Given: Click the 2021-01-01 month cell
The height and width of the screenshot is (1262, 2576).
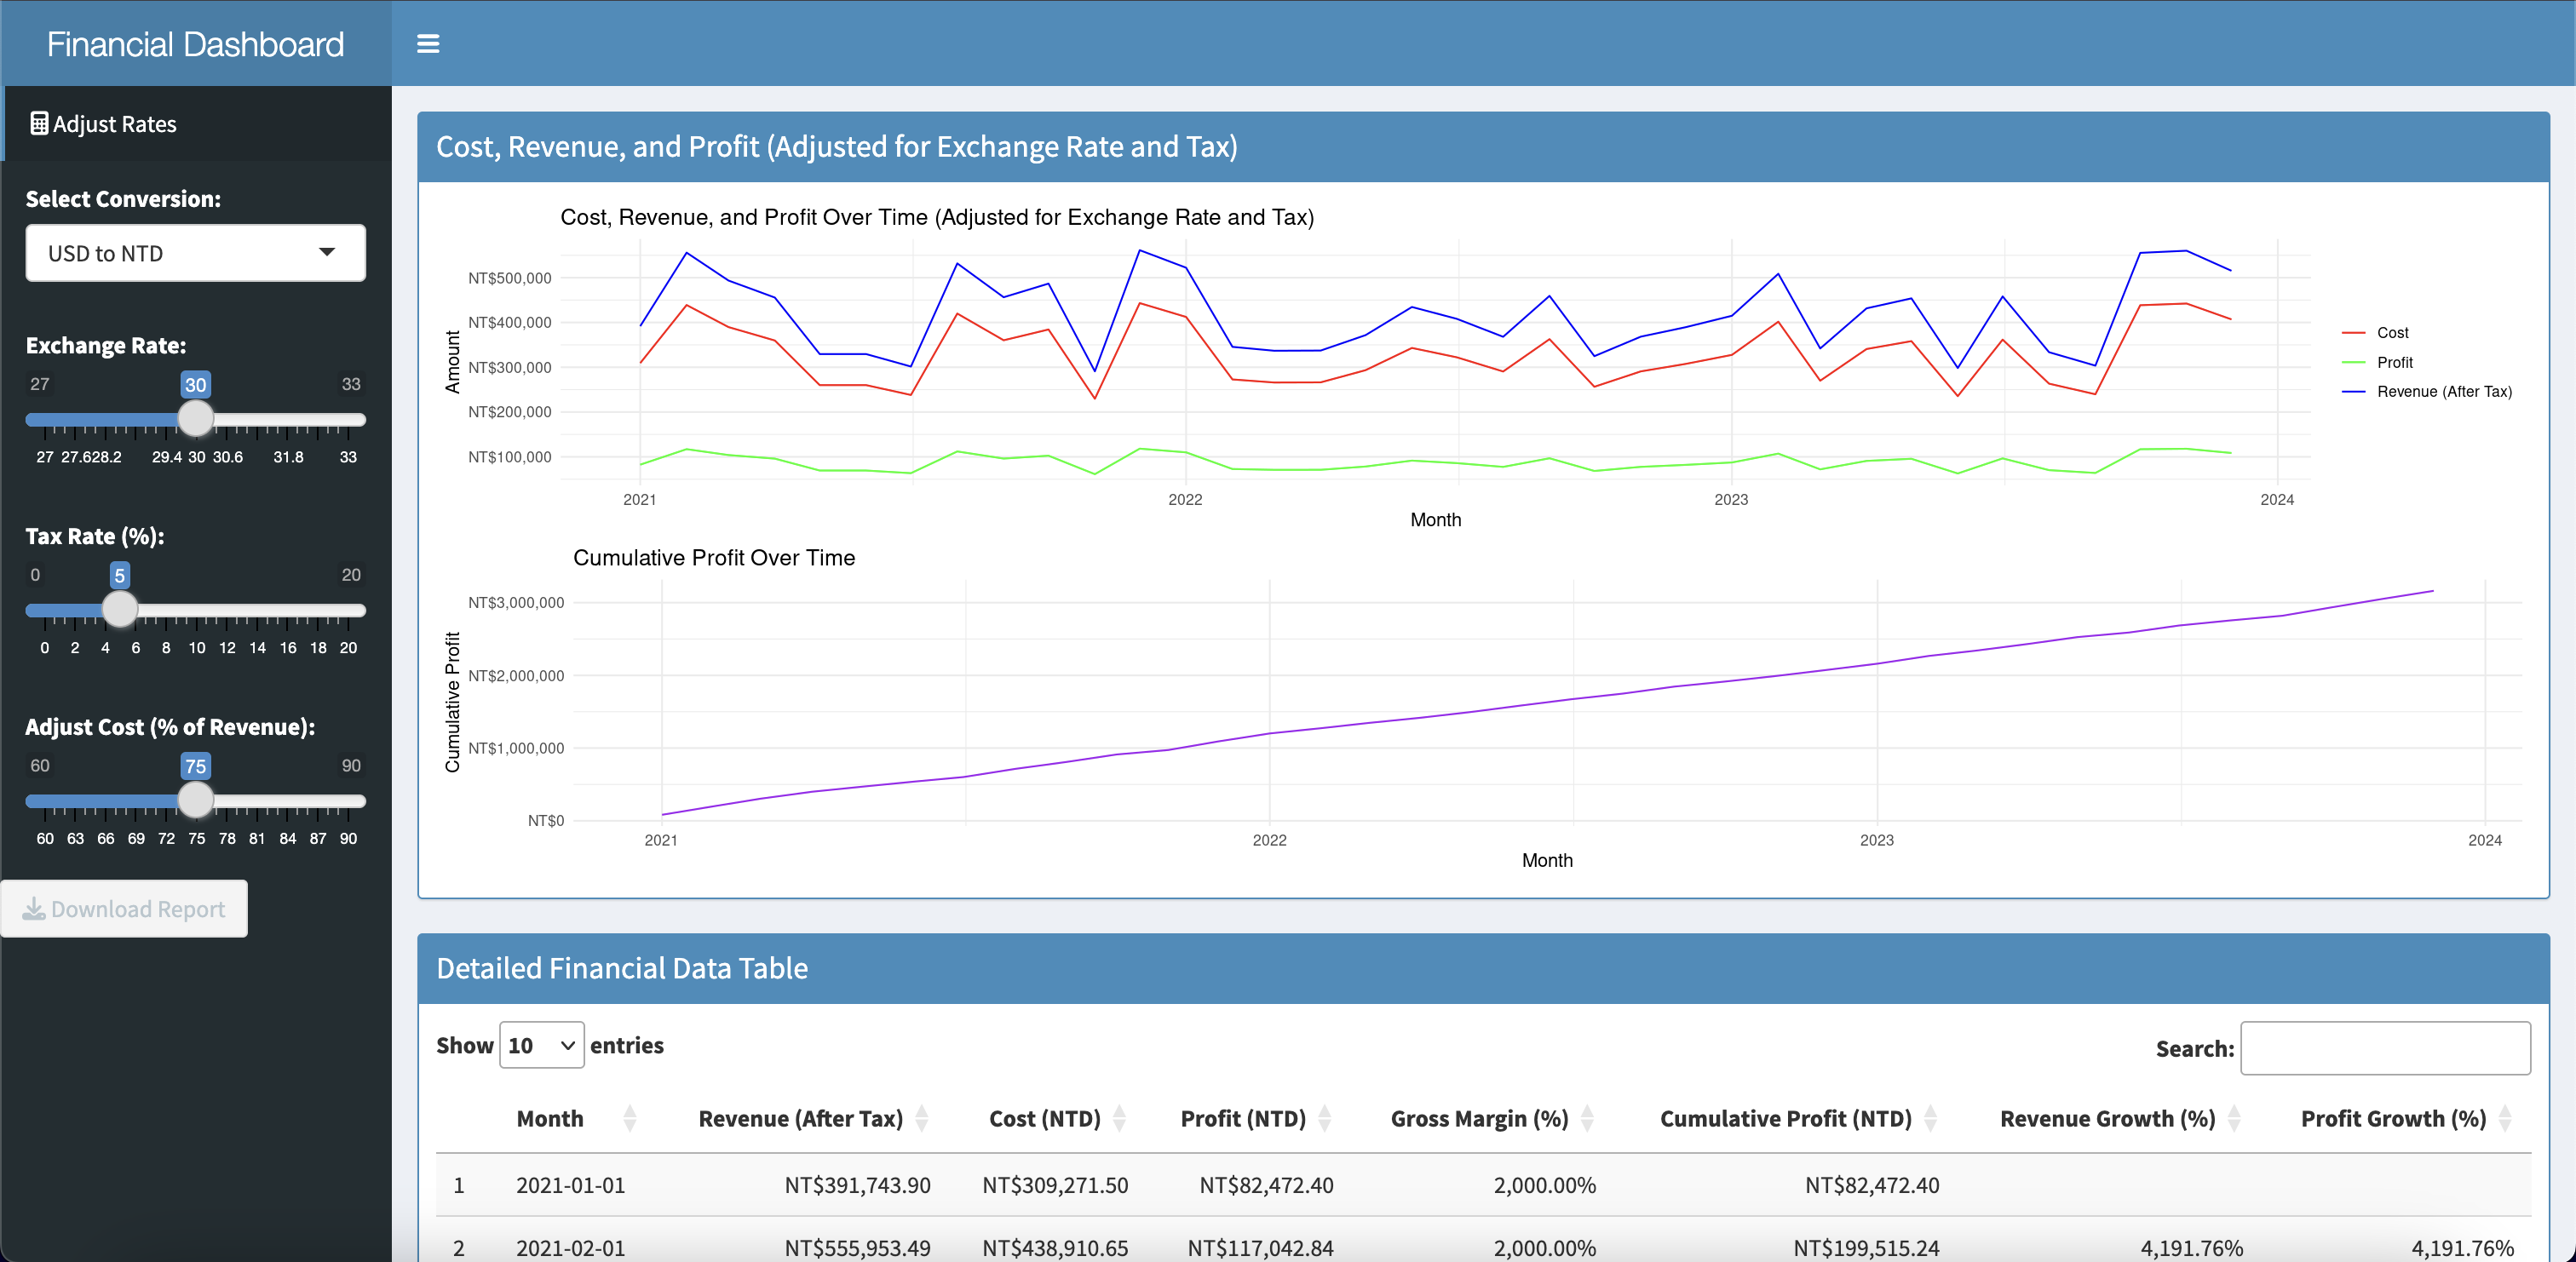Looking at the screenshot, I should coord(570,1185).
